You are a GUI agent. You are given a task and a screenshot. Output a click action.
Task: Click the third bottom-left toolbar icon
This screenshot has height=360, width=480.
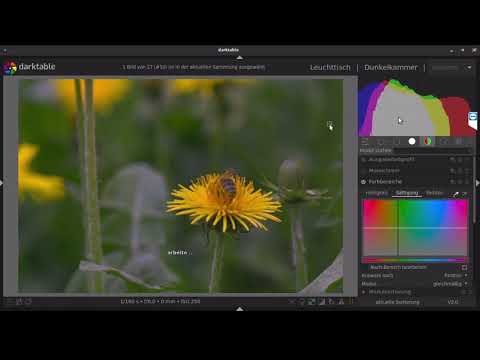coord(29,302)
